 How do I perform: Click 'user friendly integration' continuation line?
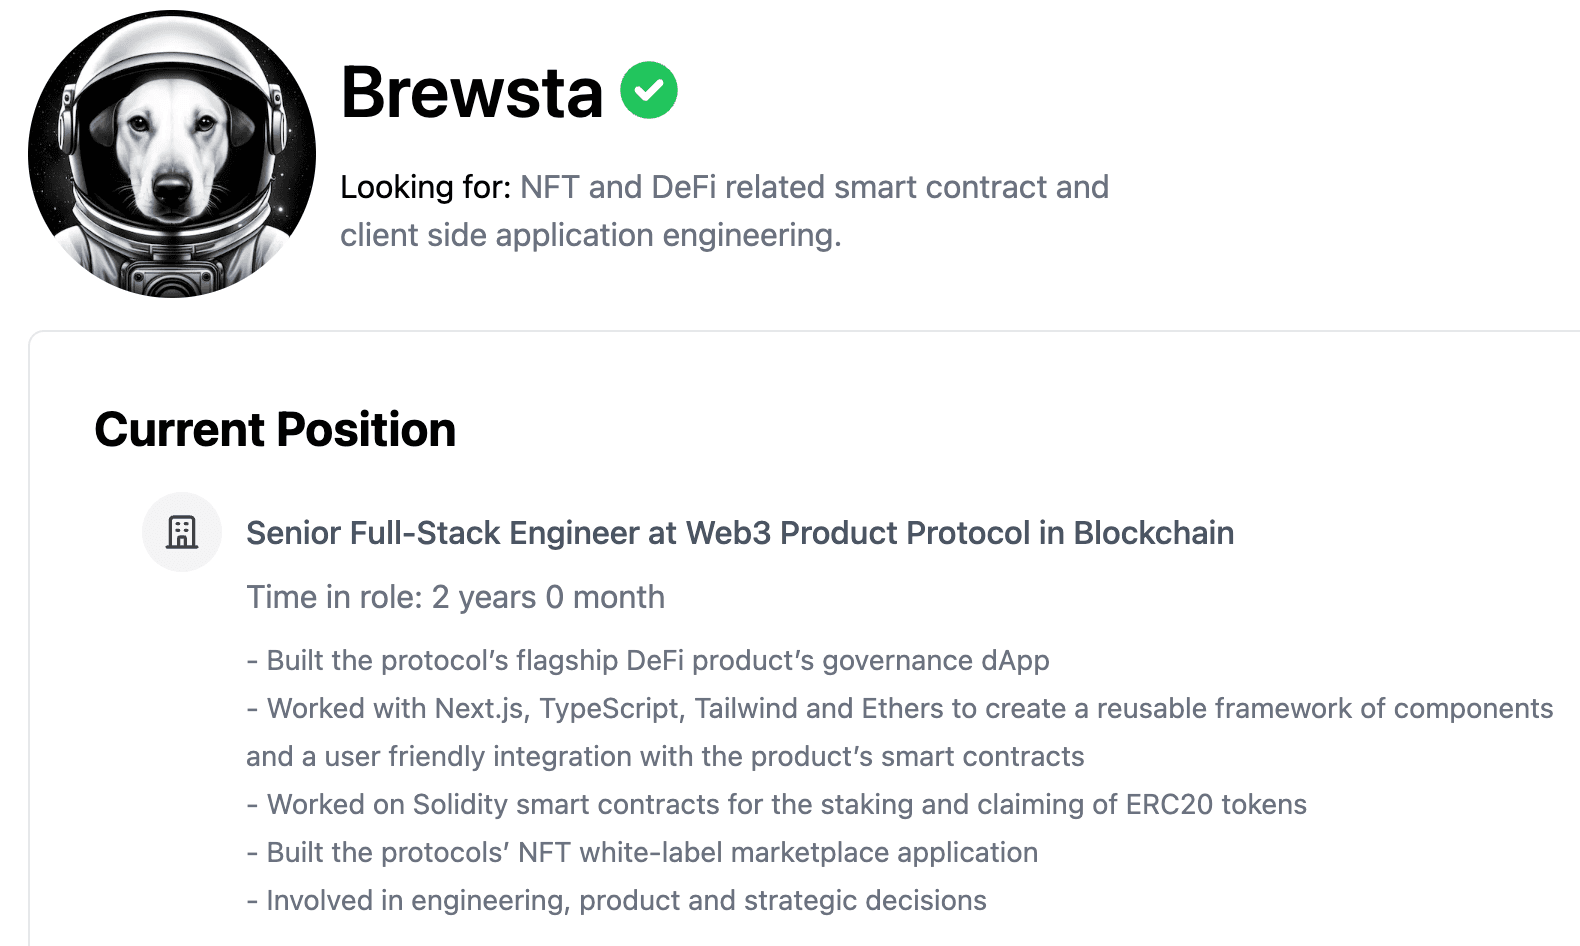pyautogui.click(x=665, y=757)
